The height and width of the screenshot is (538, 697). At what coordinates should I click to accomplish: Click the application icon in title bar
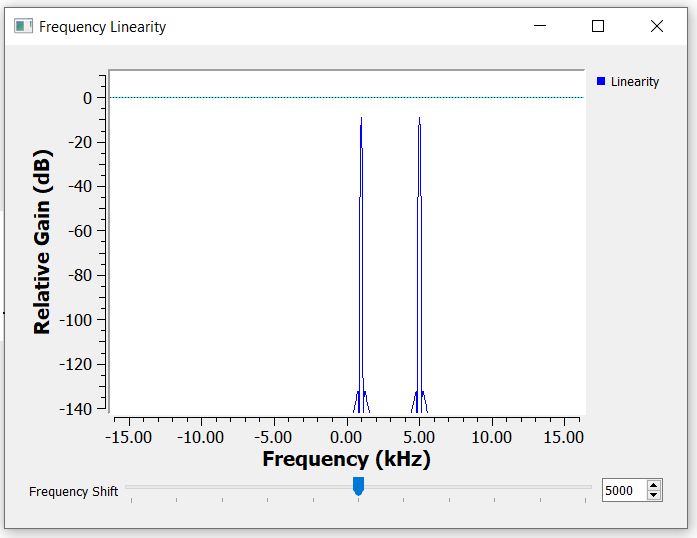click(22, 26)
